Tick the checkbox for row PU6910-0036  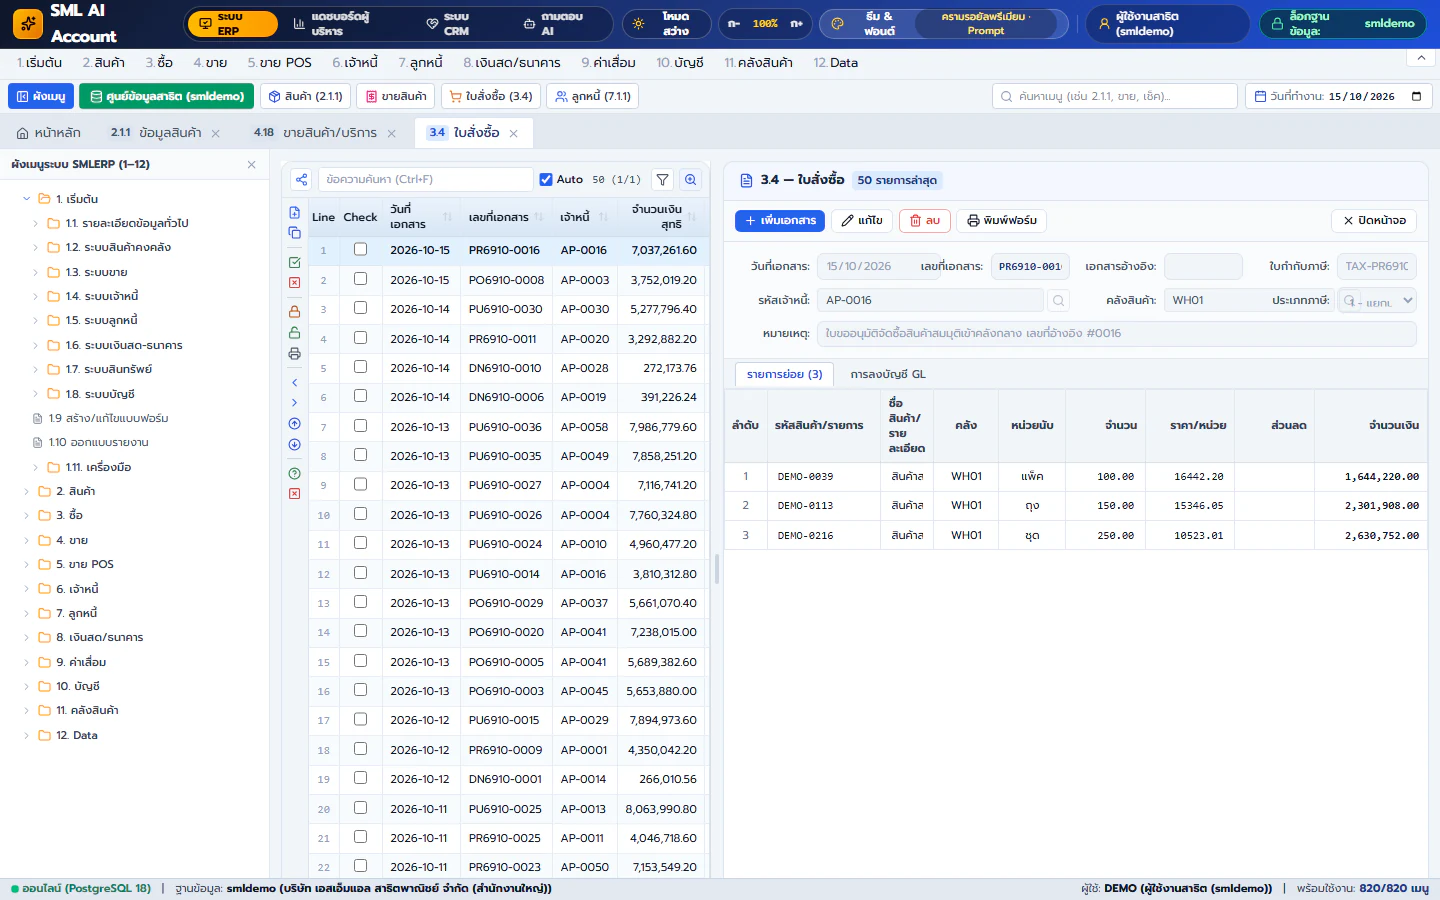[x=360, y=426]
